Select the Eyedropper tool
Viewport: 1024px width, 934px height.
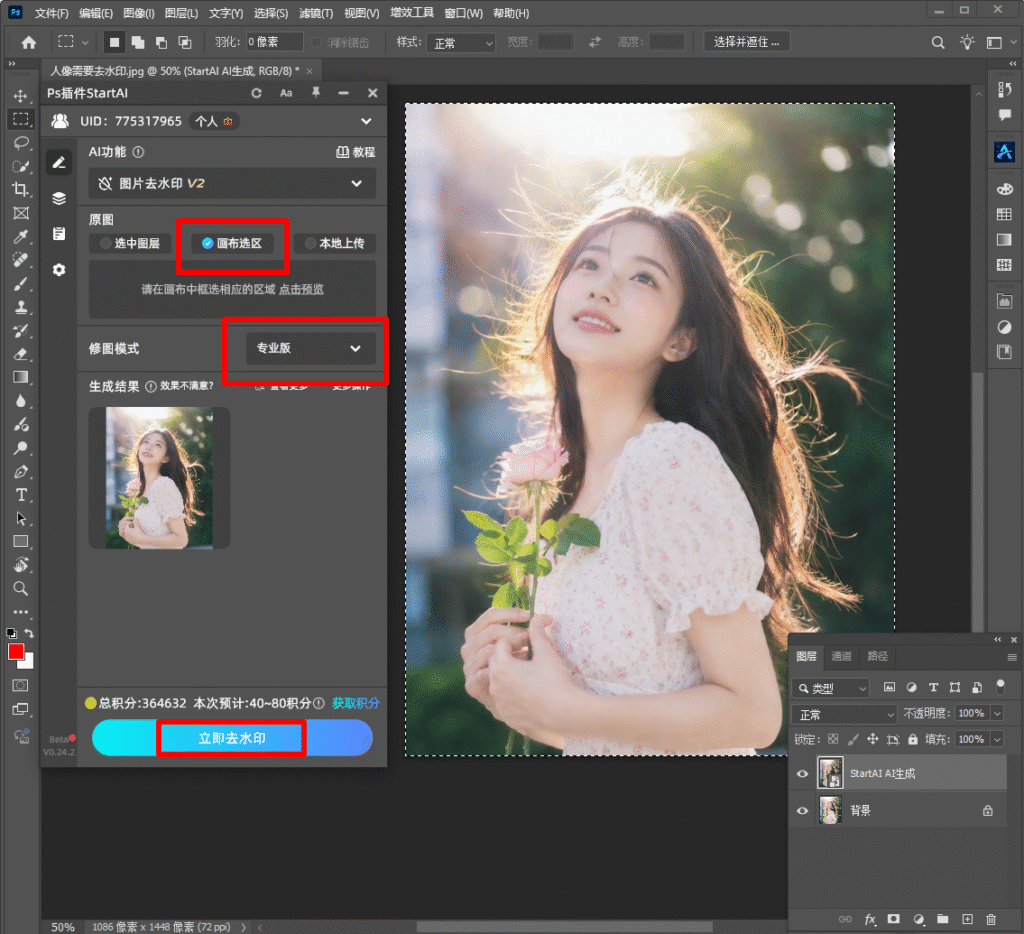point(20,236)
